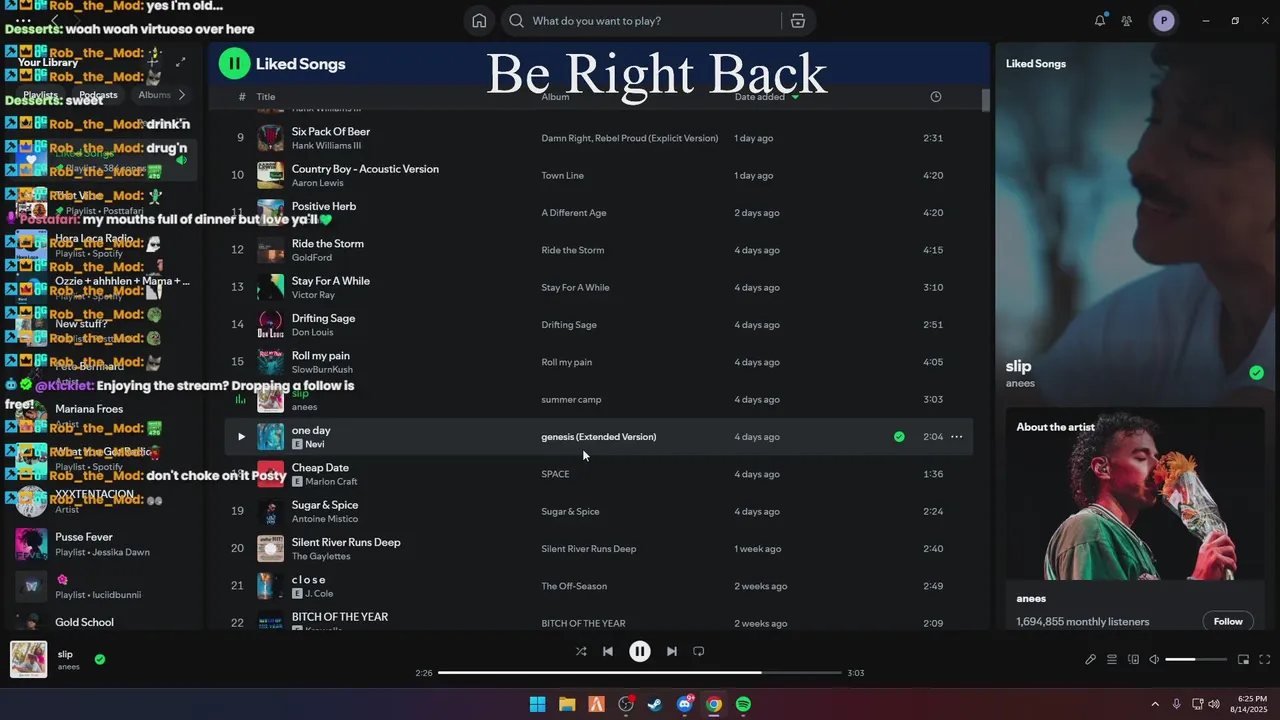Toggle the liked checkmark on one day row

(x=899, y=437)
